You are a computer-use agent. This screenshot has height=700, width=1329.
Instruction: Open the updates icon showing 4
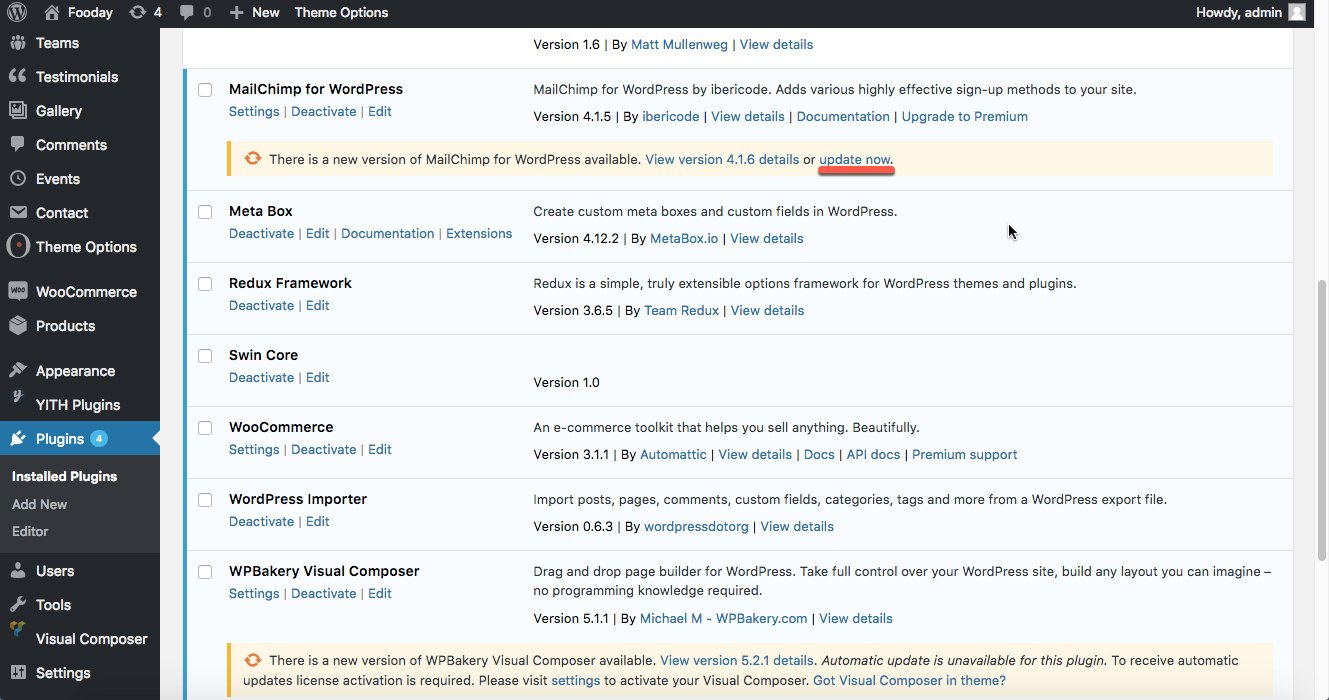coord(146,13)
